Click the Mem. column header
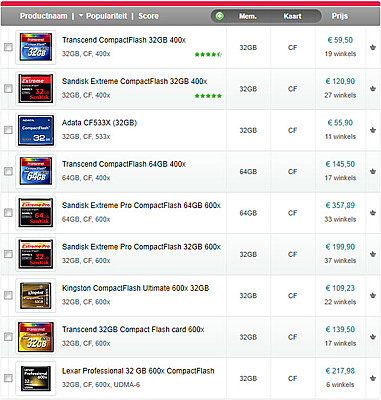The height and width of the screenshot is (400, 381). (x=248, y=16)
